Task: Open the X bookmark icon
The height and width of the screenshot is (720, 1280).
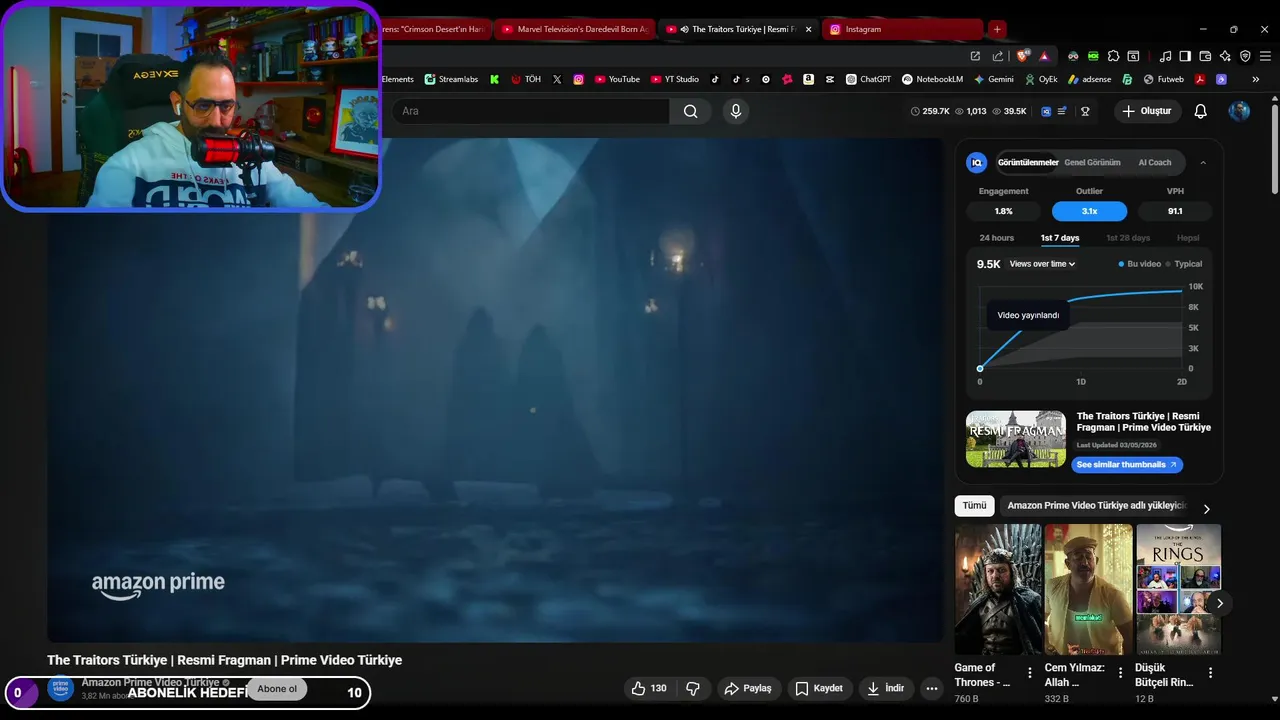Action: point(557,79)
